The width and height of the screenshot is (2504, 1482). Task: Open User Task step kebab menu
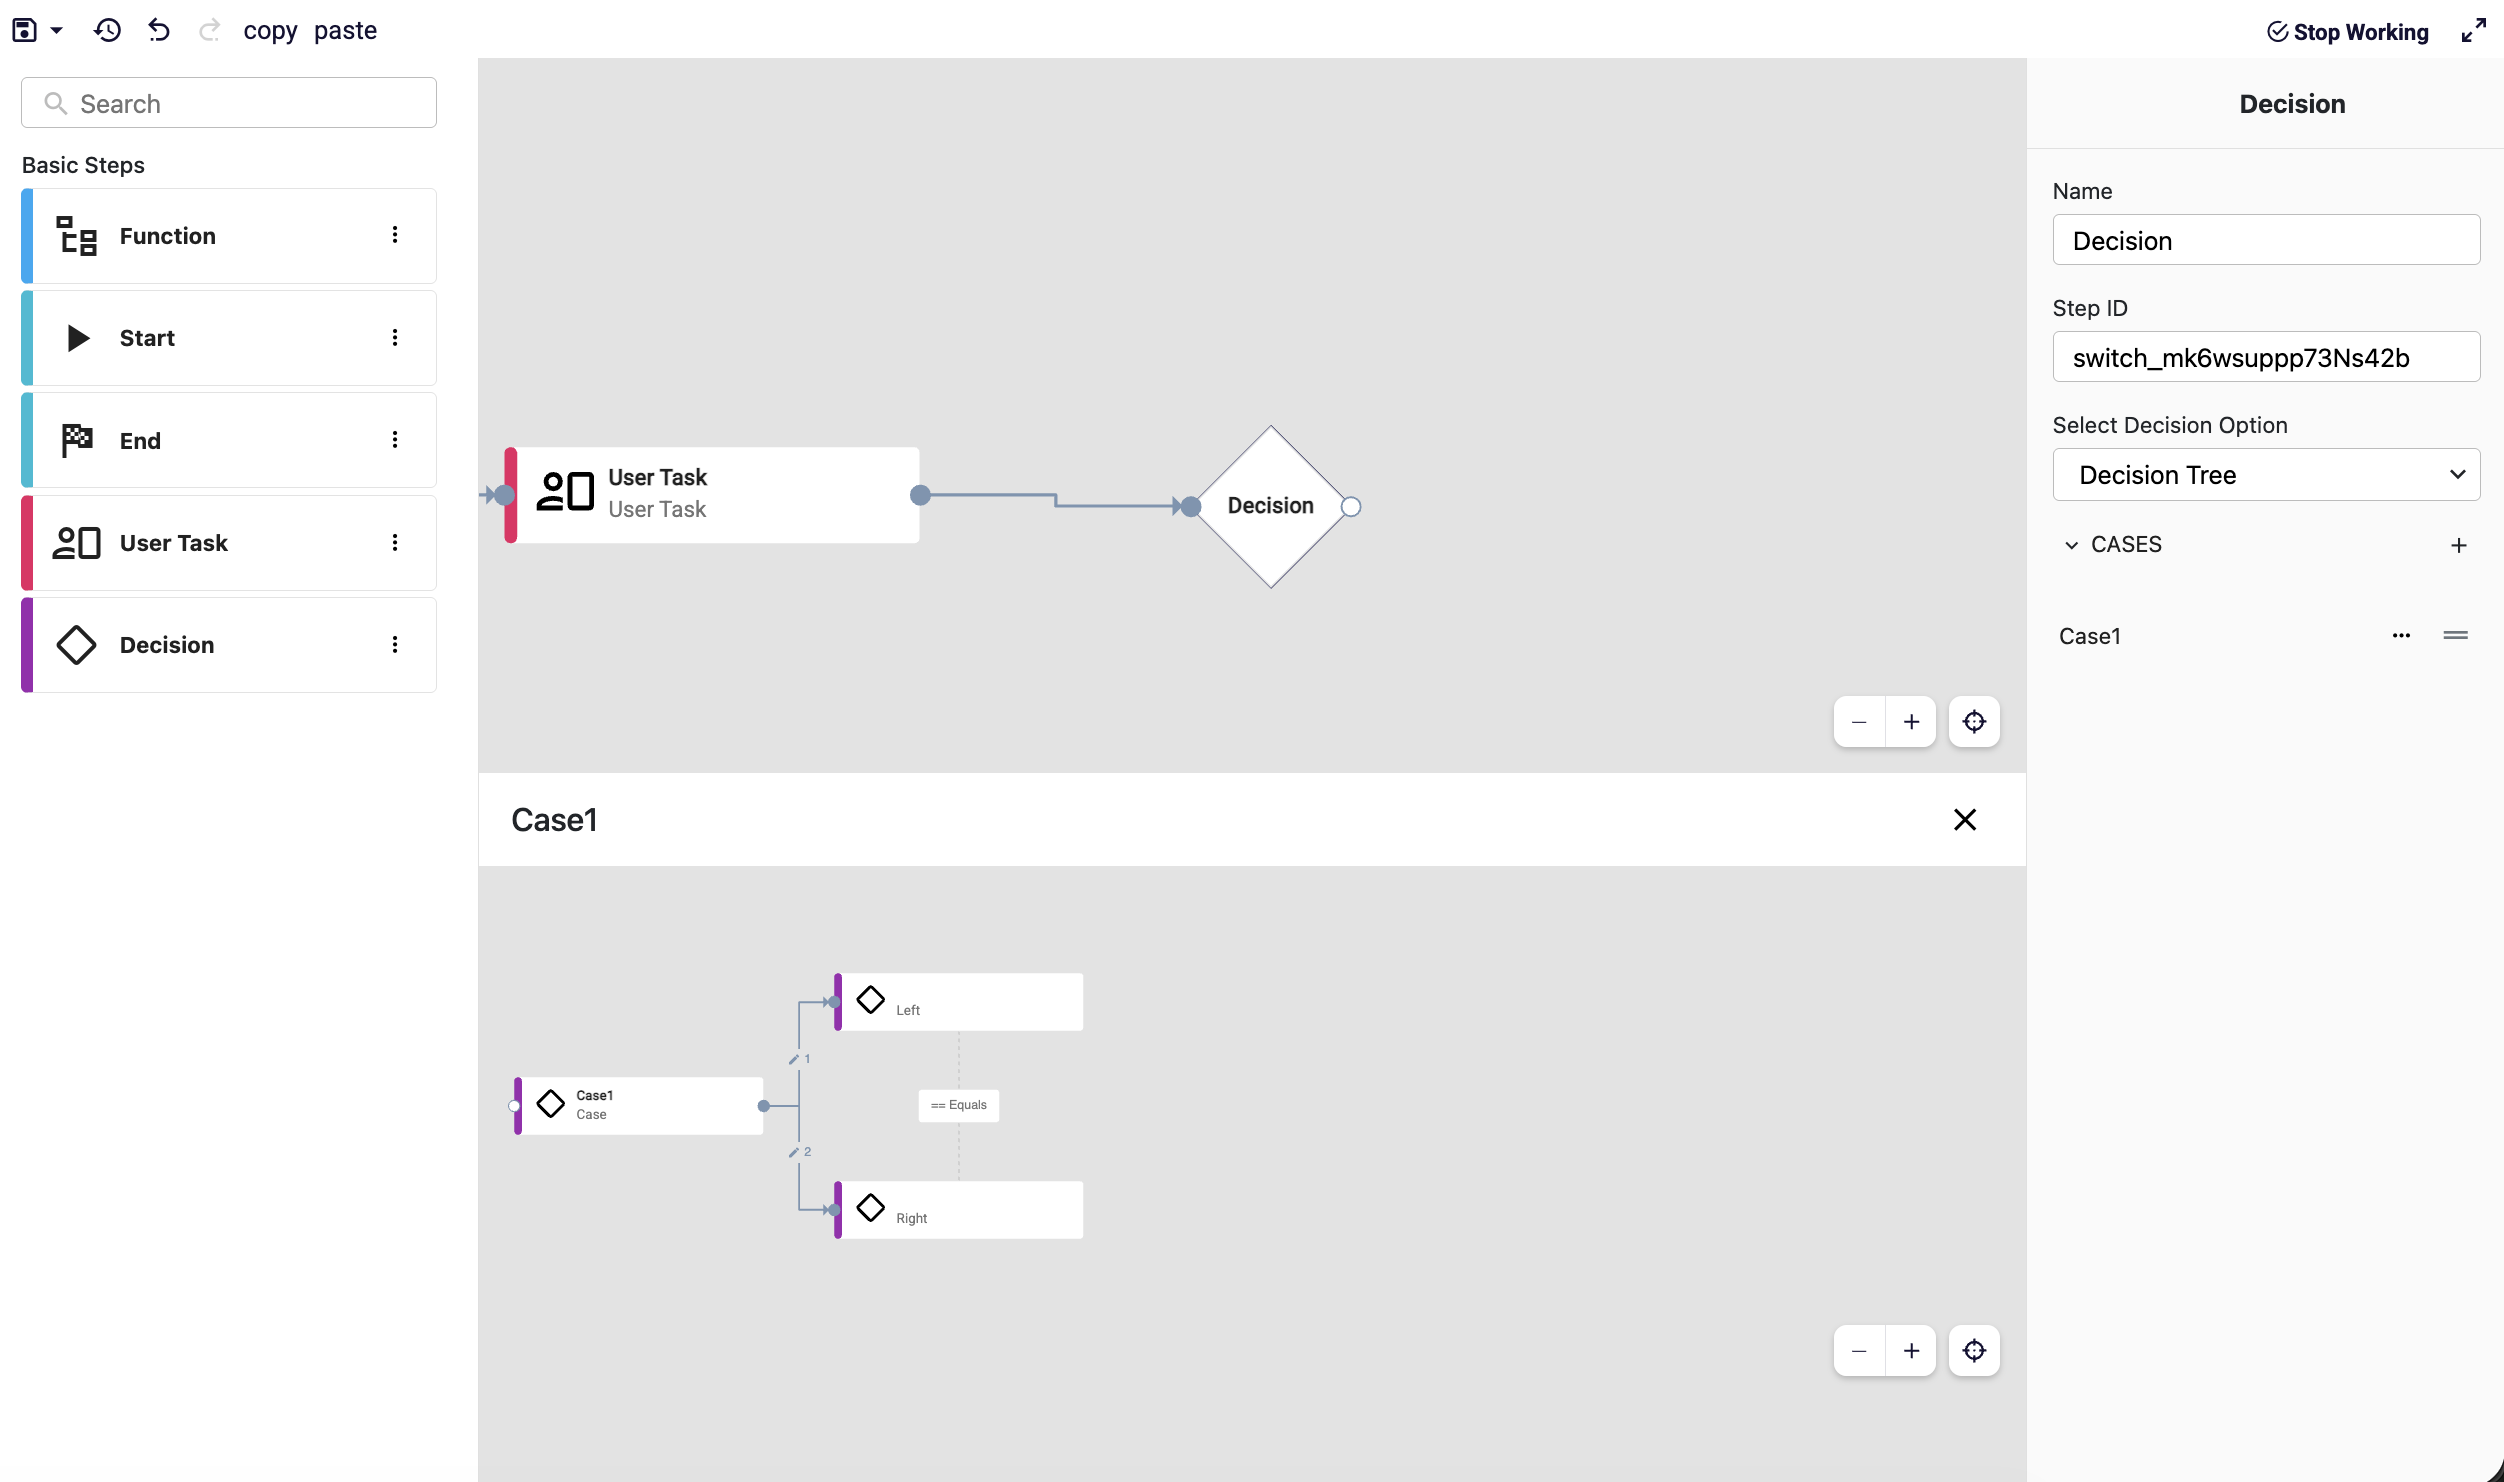click(x=395, y=543)
